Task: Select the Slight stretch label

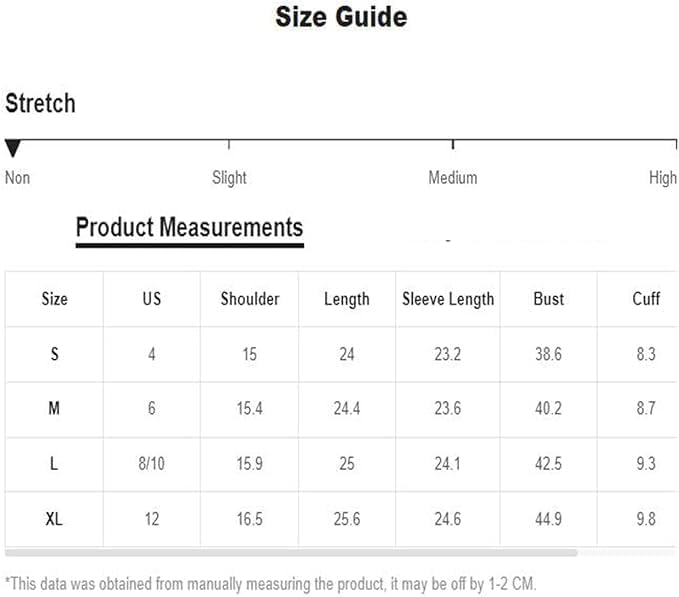Action: point(229,178)
